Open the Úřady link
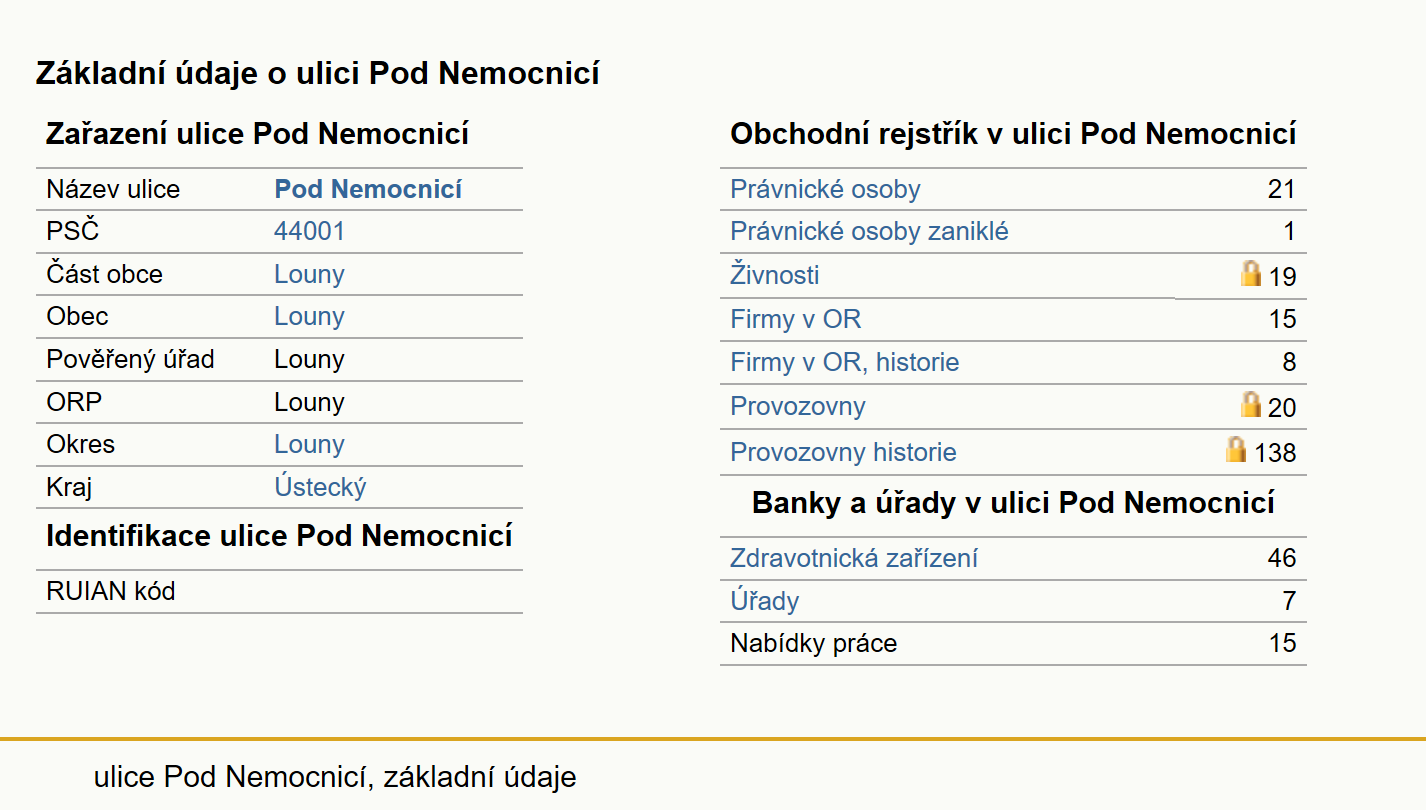This screenshot has width=1426, height=810. tap(764, 600)
